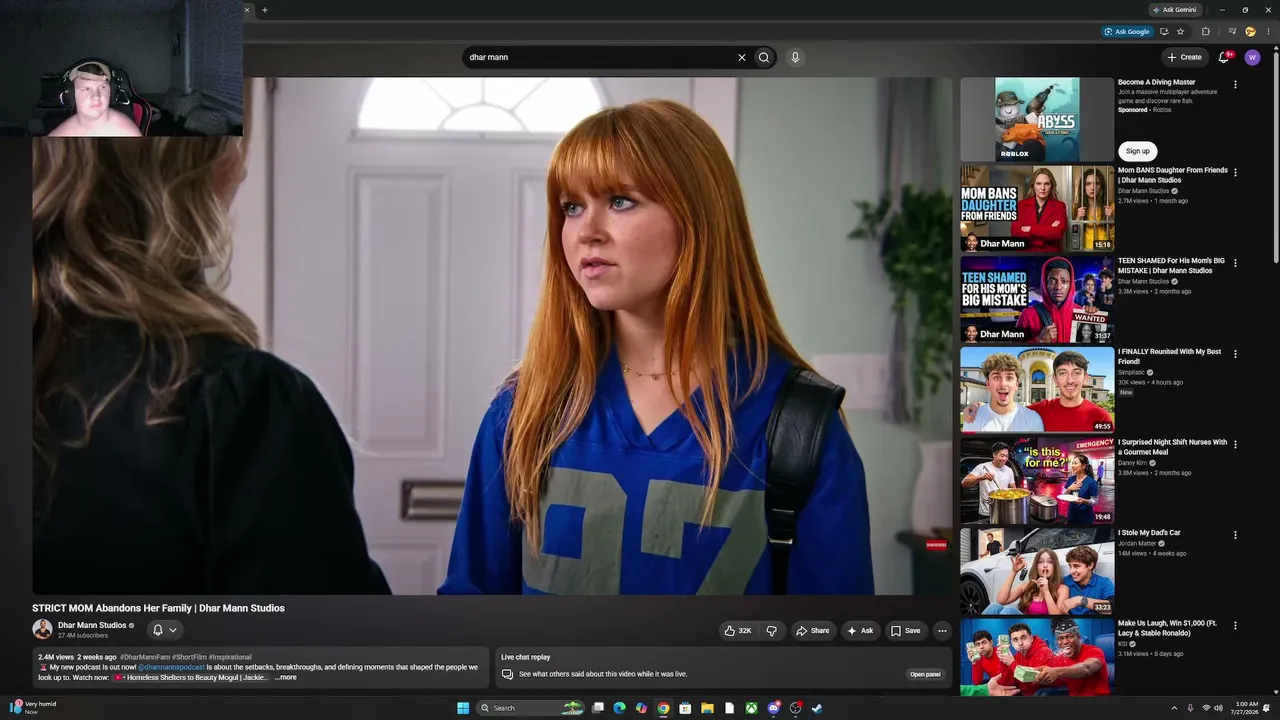Viewport: 1280px width, 720px height.
Task: Show hidden system tray icons chevron
Action: (1174, 708)
